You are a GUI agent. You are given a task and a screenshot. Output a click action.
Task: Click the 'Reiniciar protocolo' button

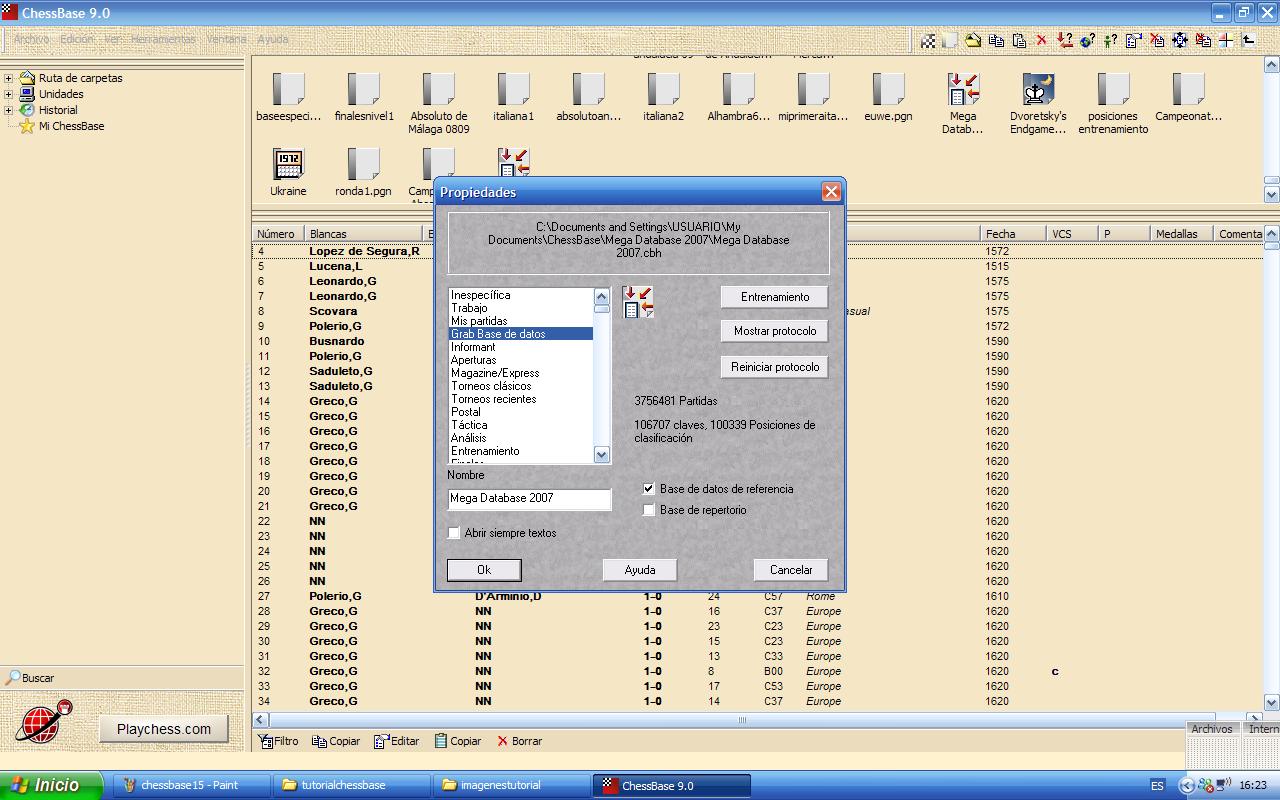click(775, 367)
